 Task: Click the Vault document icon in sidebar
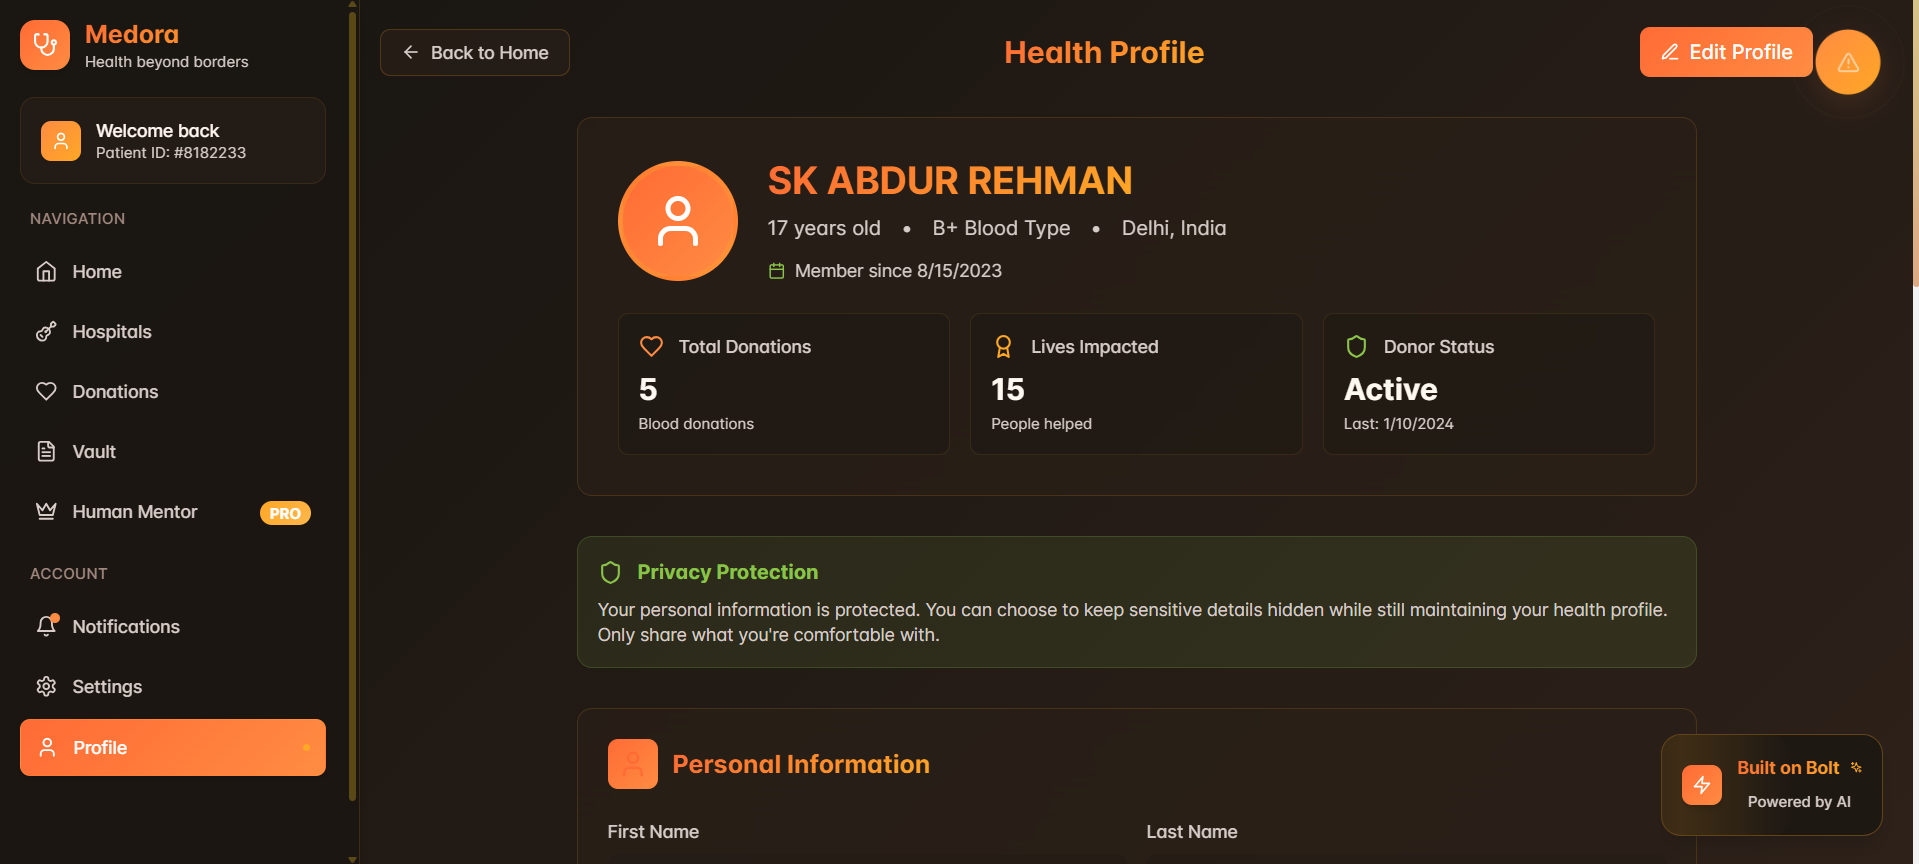46,452
